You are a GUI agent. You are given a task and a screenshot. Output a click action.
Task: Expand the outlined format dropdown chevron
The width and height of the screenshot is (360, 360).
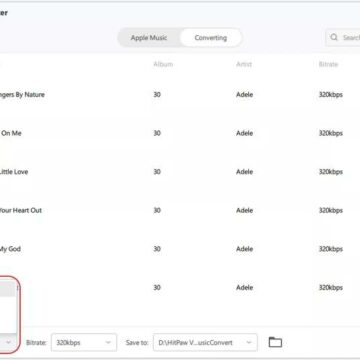9,342
